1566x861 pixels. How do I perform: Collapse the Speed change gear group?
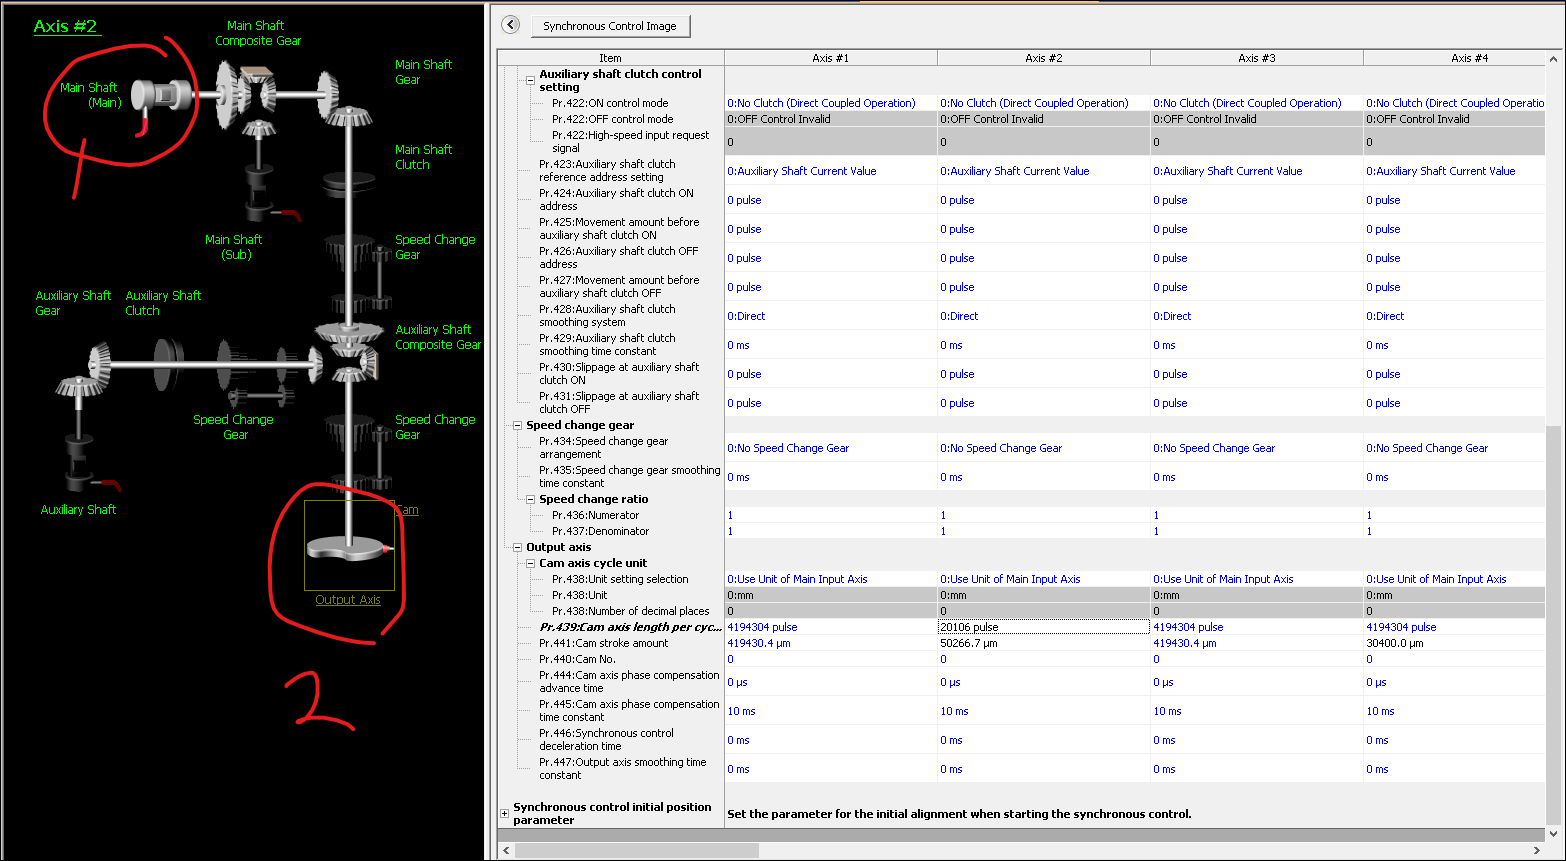pyautogui.click(x=518, y=426)
